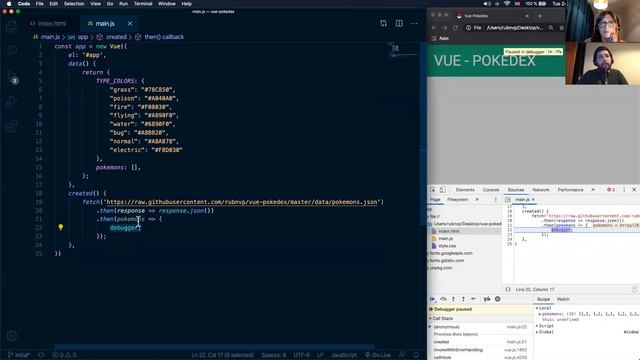Open DevTools customize three-dots menu

pos(624,190)
